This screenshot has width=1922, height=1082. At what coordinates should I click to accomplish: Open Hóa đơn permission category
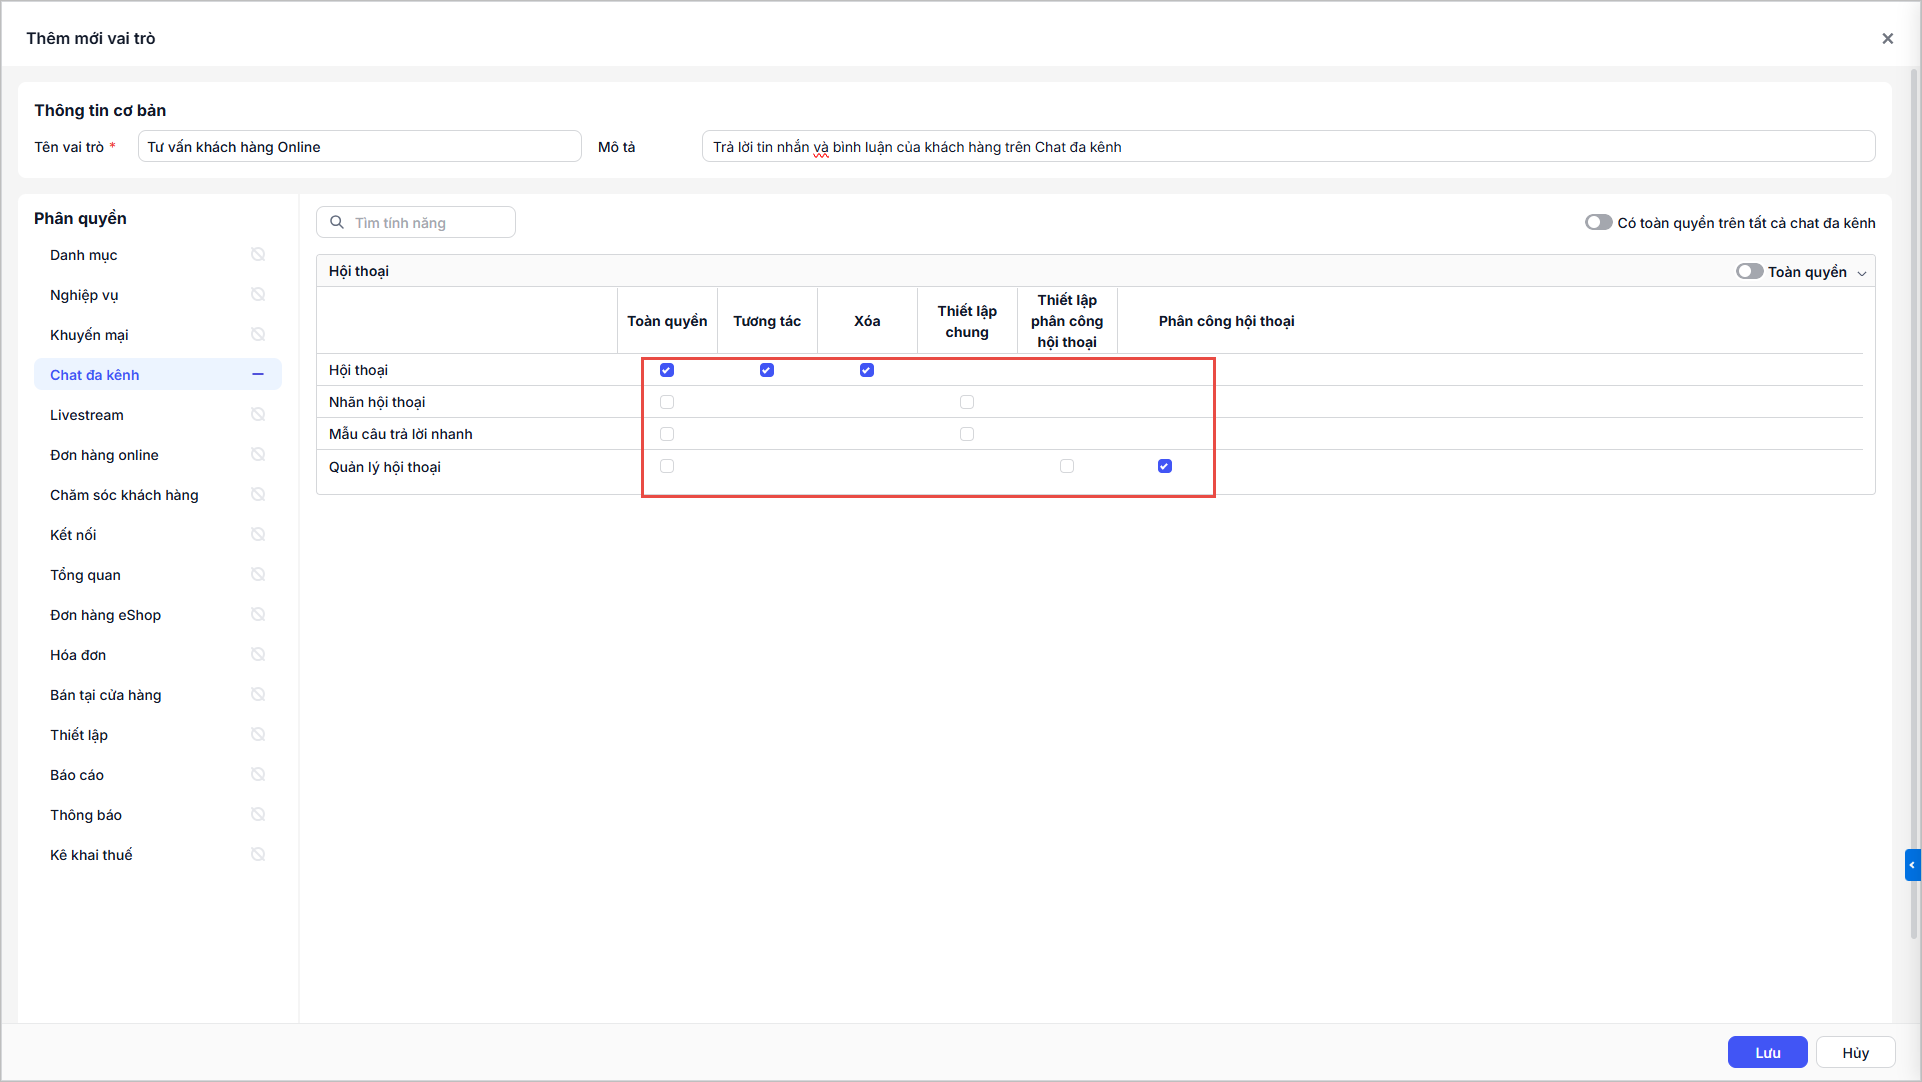157,655
